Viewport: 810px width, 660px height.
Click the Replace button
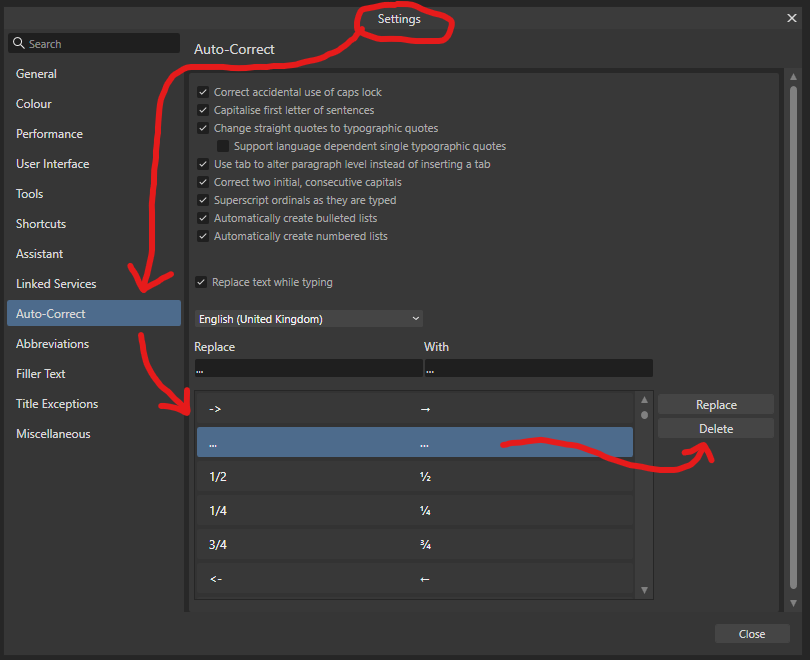tap(715, 404)
